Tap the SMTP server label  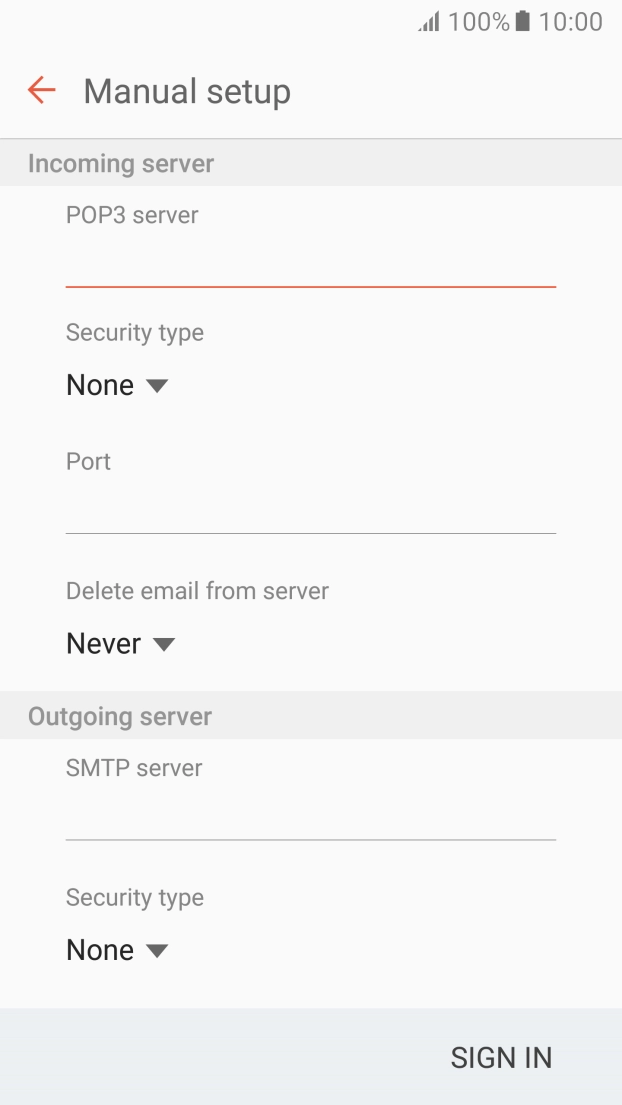pos(134,768)
